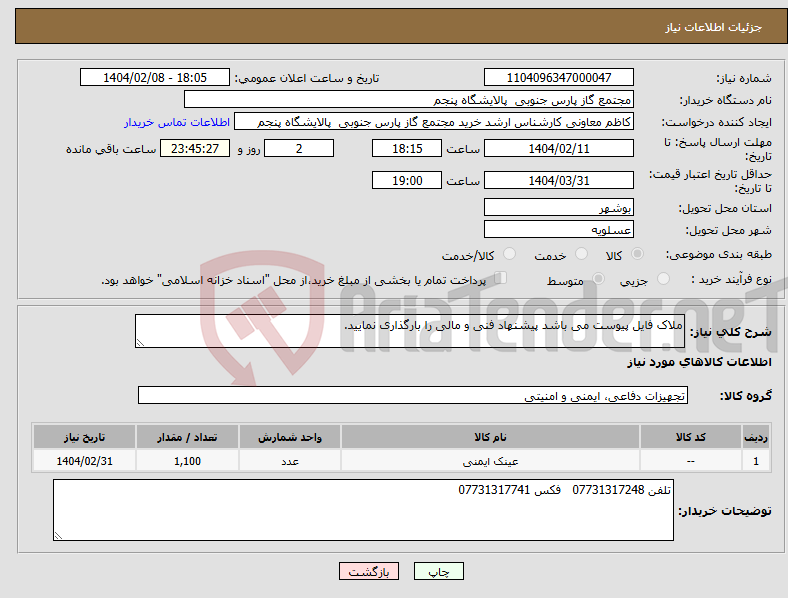Select the متوسط purchase type radio
788x598 pixels.
pyautogui.click(x=598, y=278)
